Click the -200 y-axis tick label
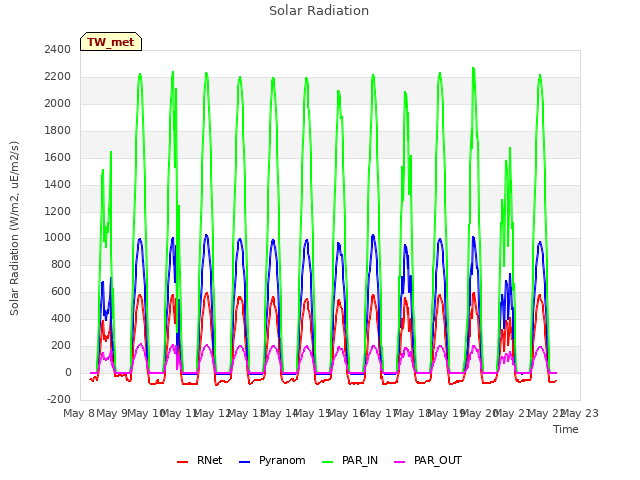 (59, 399)
